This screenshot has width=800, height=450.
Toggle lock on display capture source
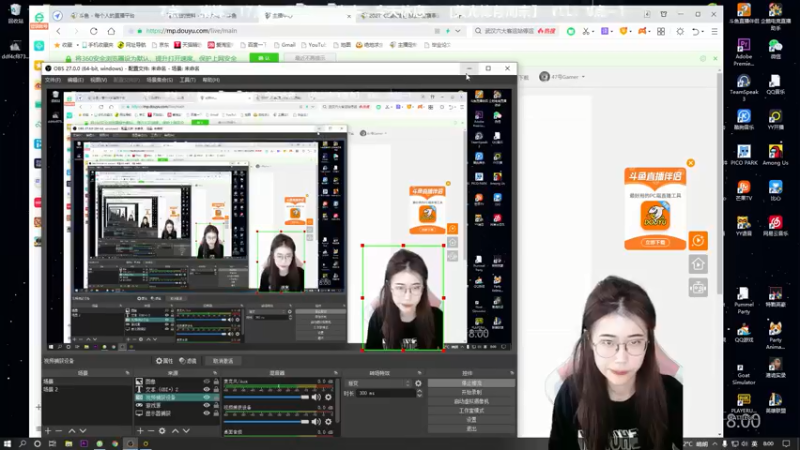pyautogui.click(x=216, y=413)
